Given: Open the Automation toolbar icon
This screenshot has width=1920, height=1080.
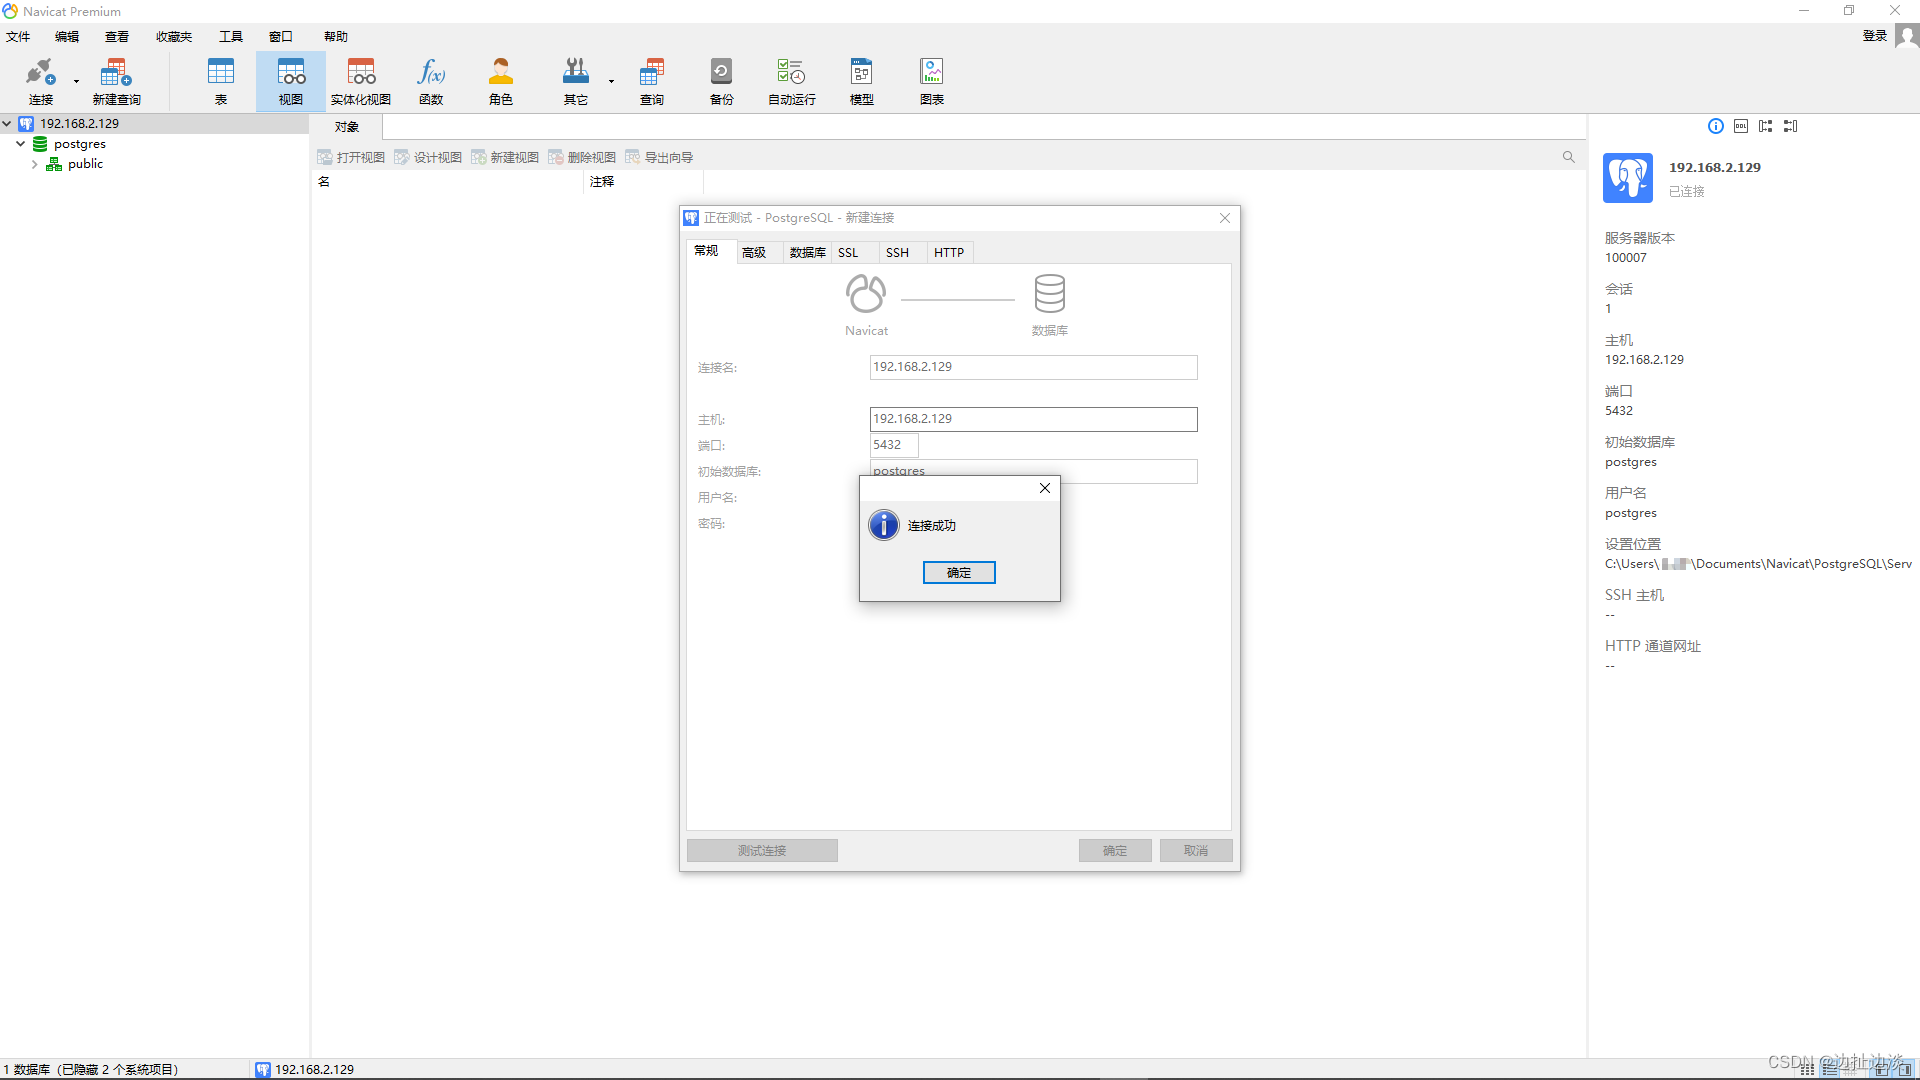Looking at the screenshot, I should coord(791,80).
